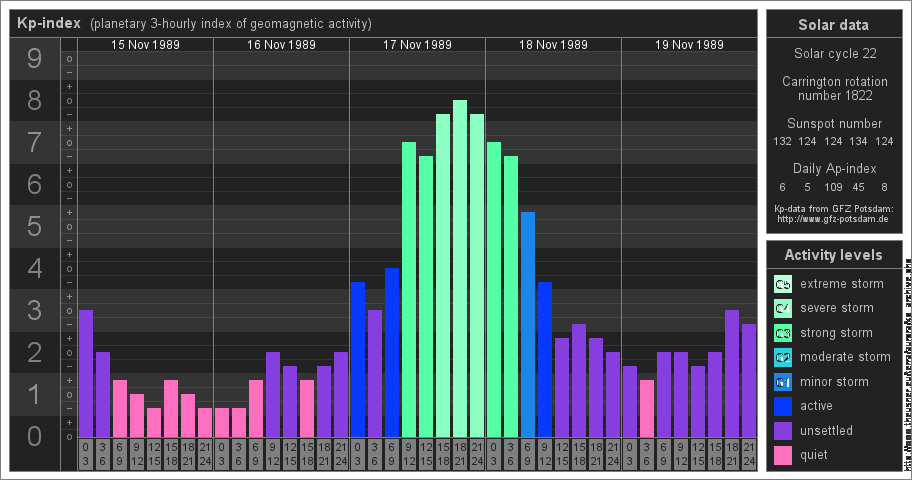
Task: Click the pink 'quiet' legend swatch
Action: coord(783,455)
